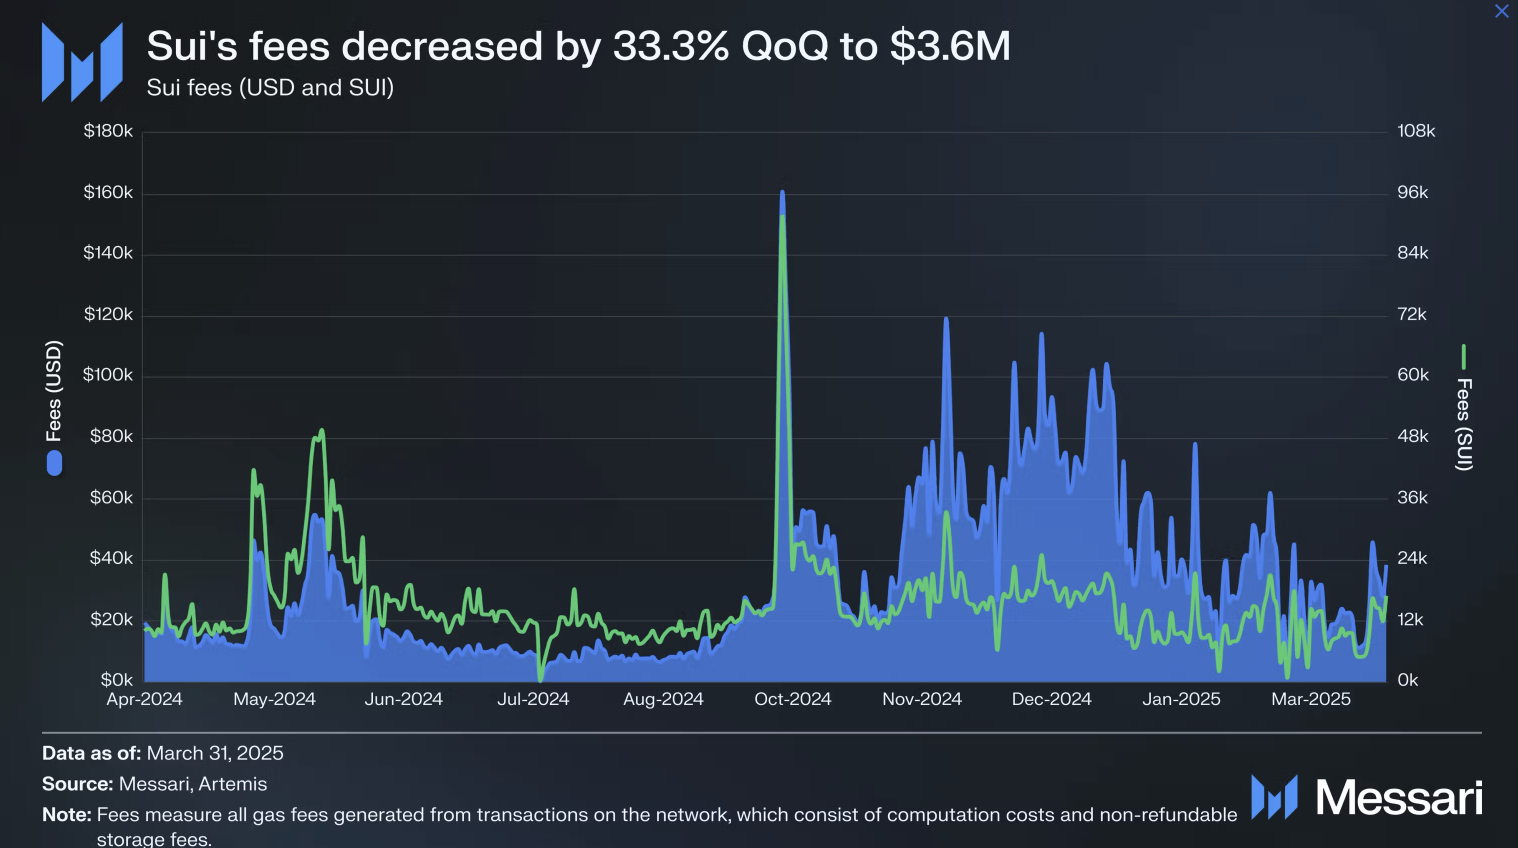Click the chart title about Sui's fees decrease
The width and height of the screenshot is (1518, 848).
(x=578, y=45)
